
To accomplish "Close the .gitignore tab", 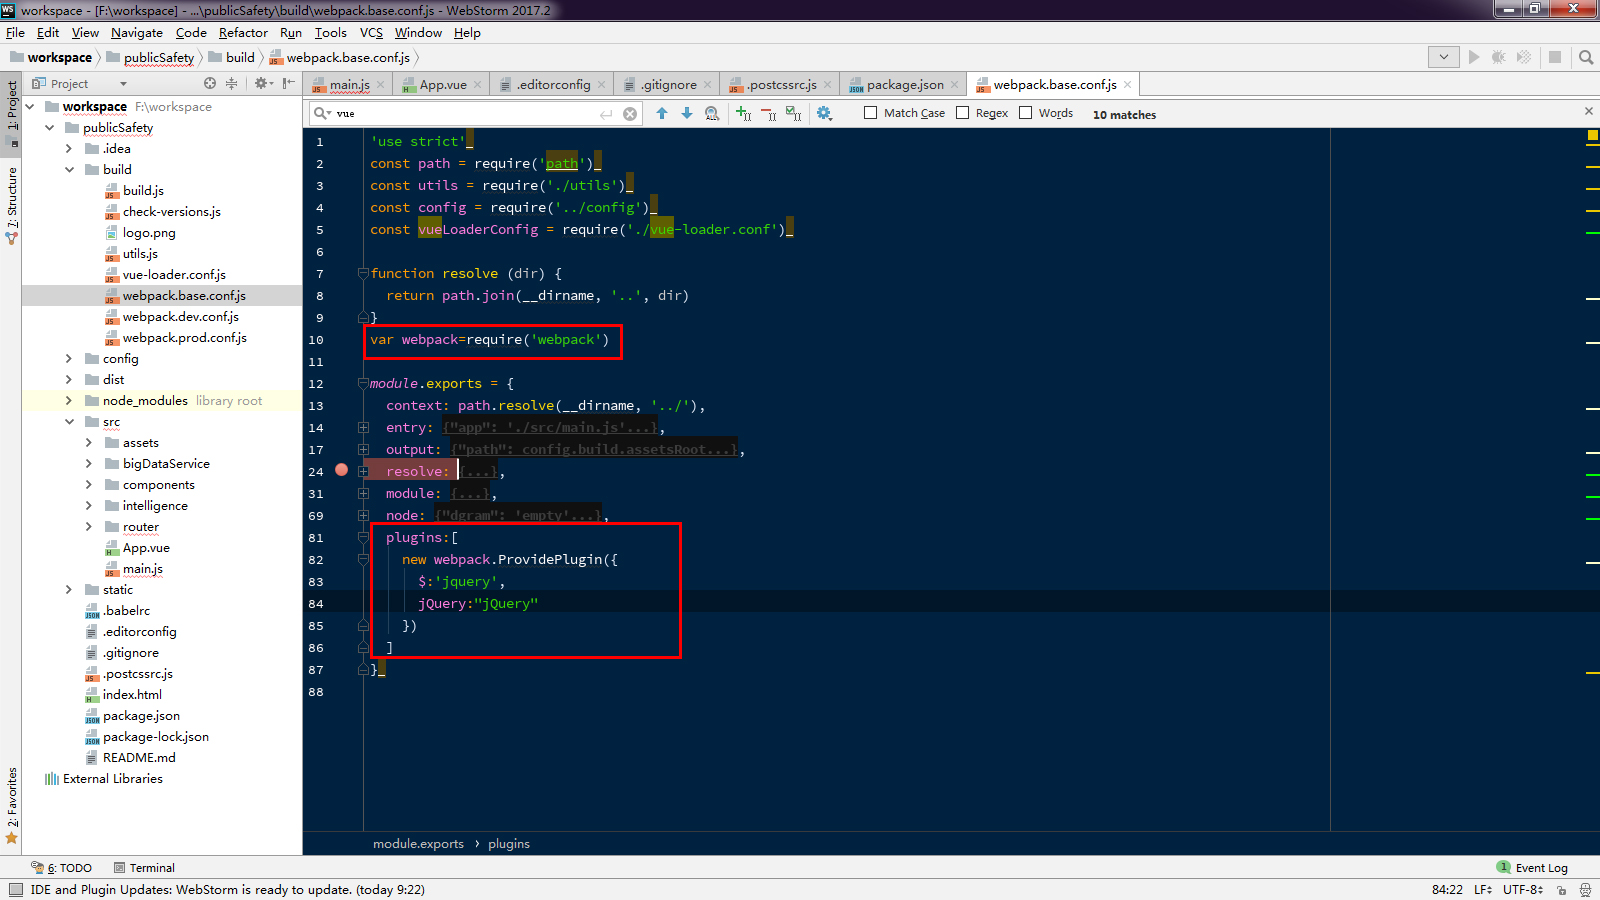I will (708, 85).
